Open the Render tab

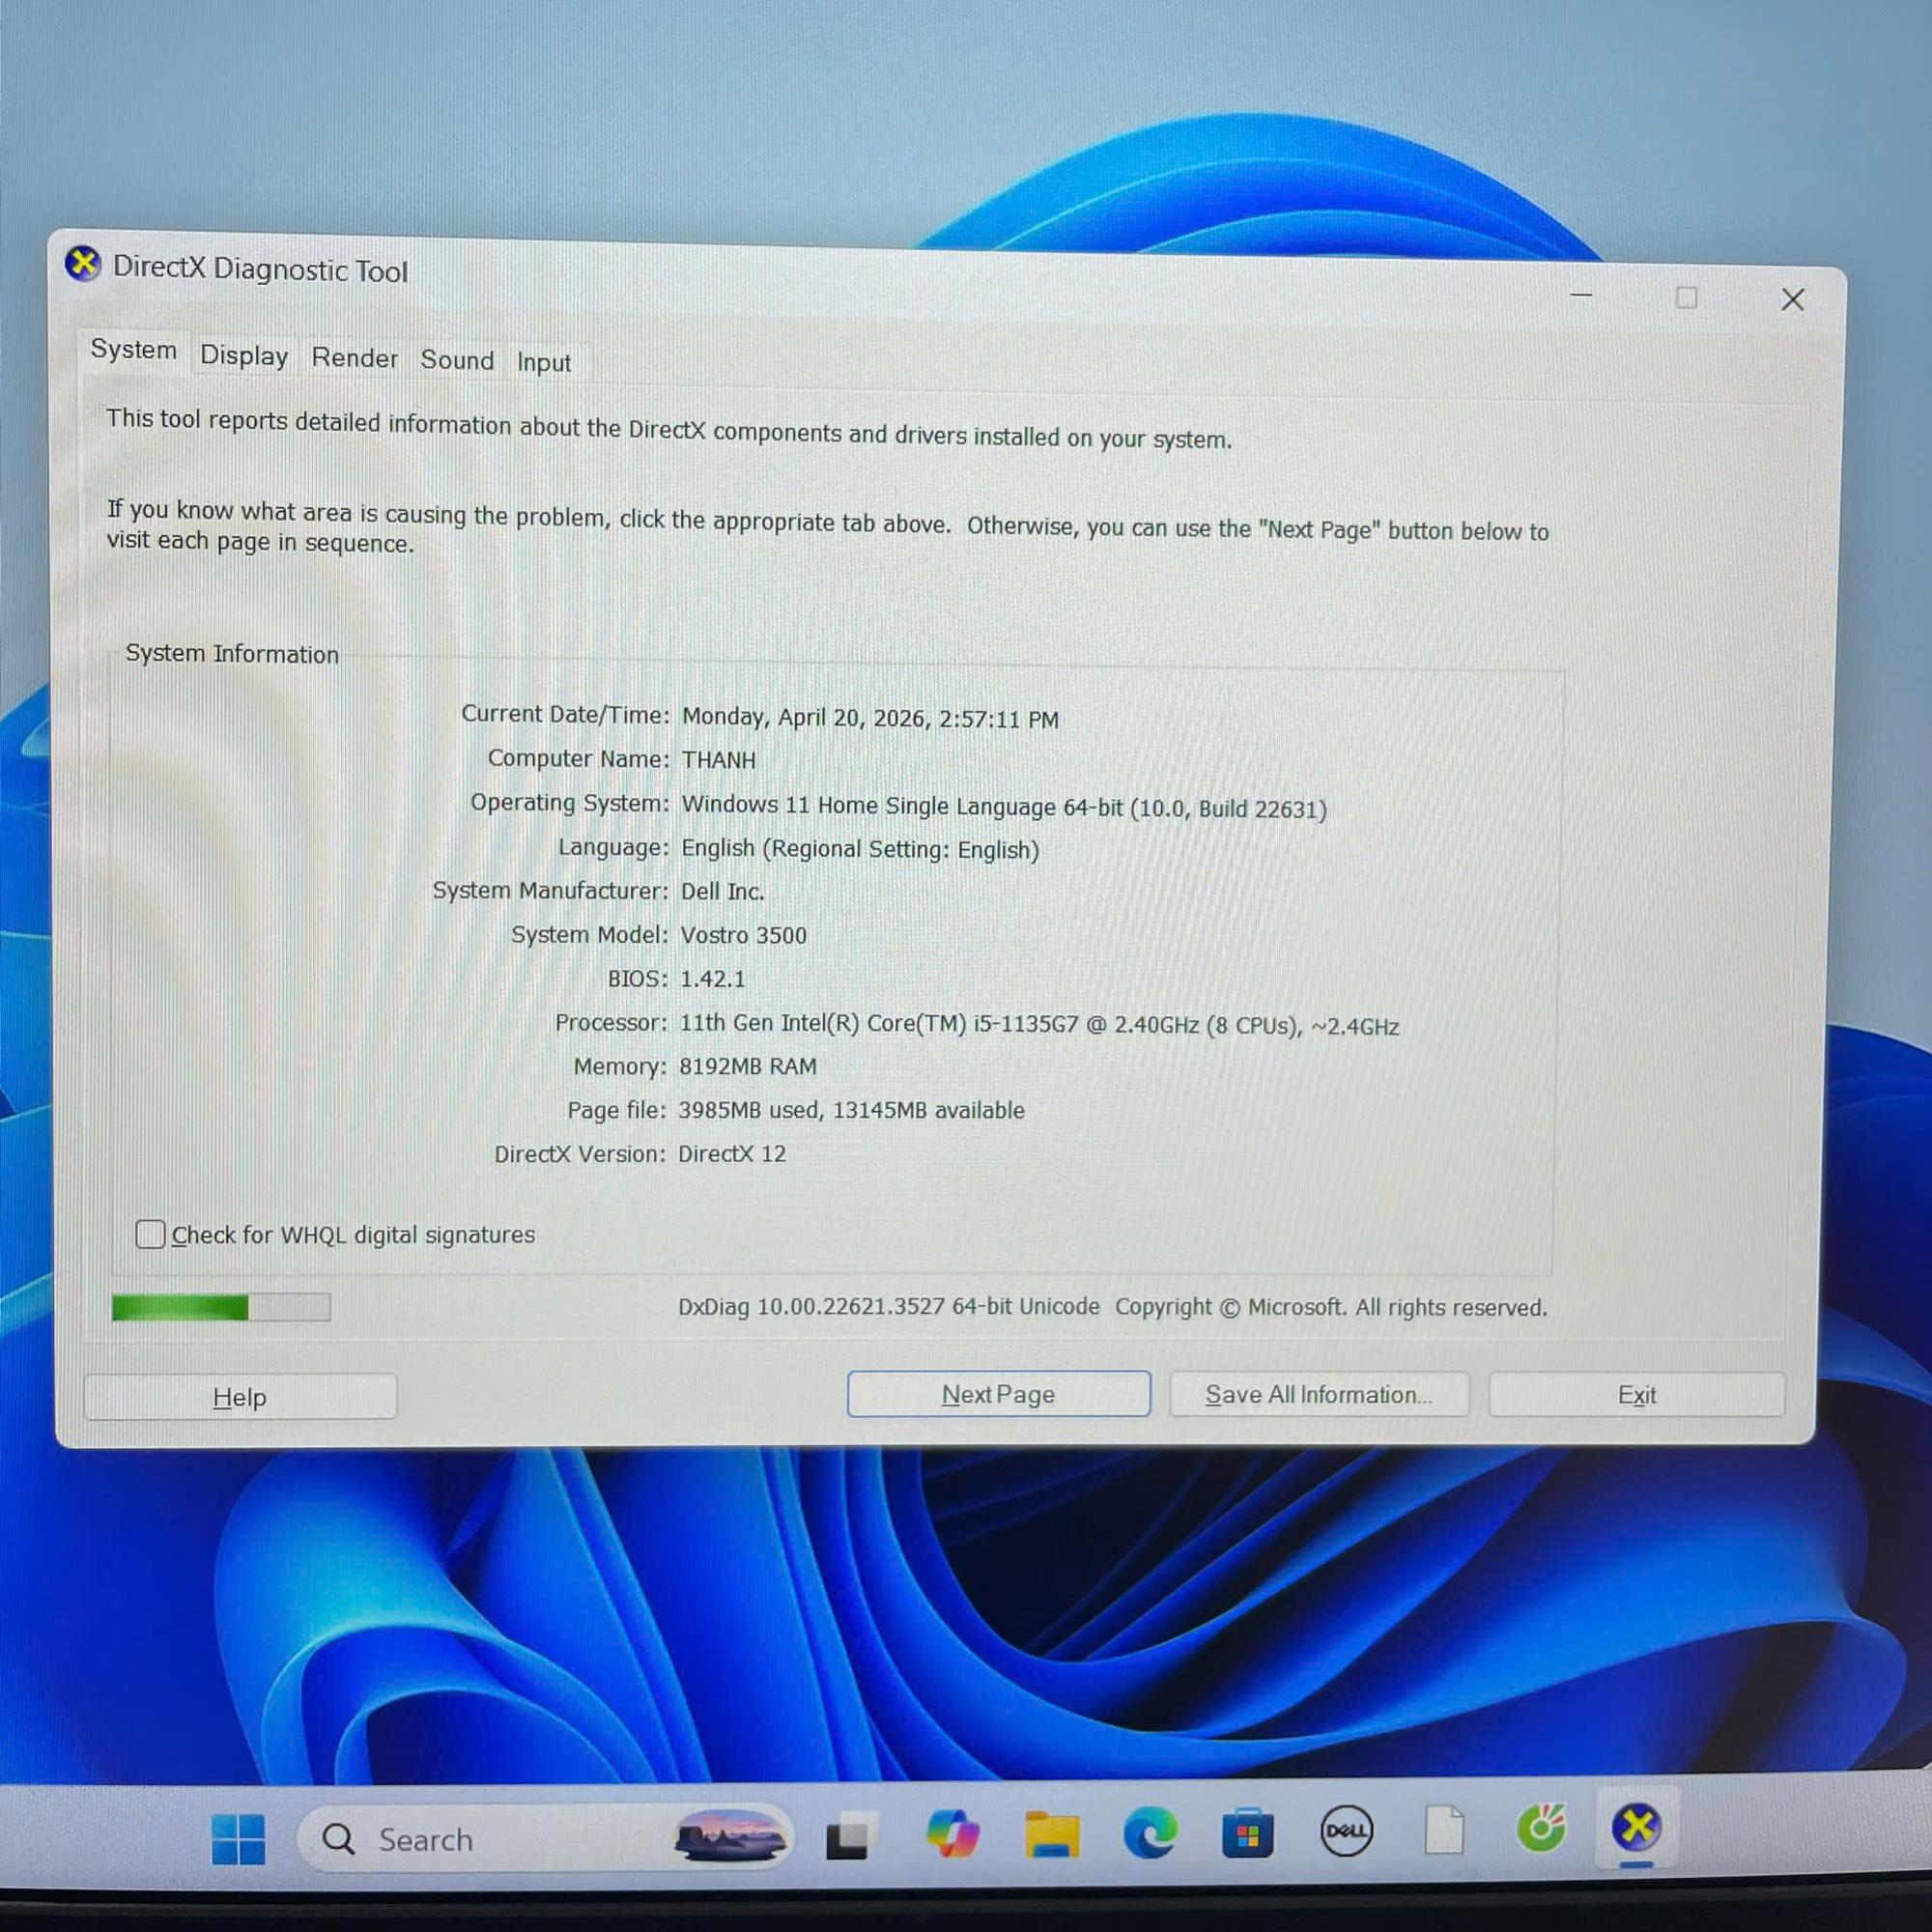(354, 358)
